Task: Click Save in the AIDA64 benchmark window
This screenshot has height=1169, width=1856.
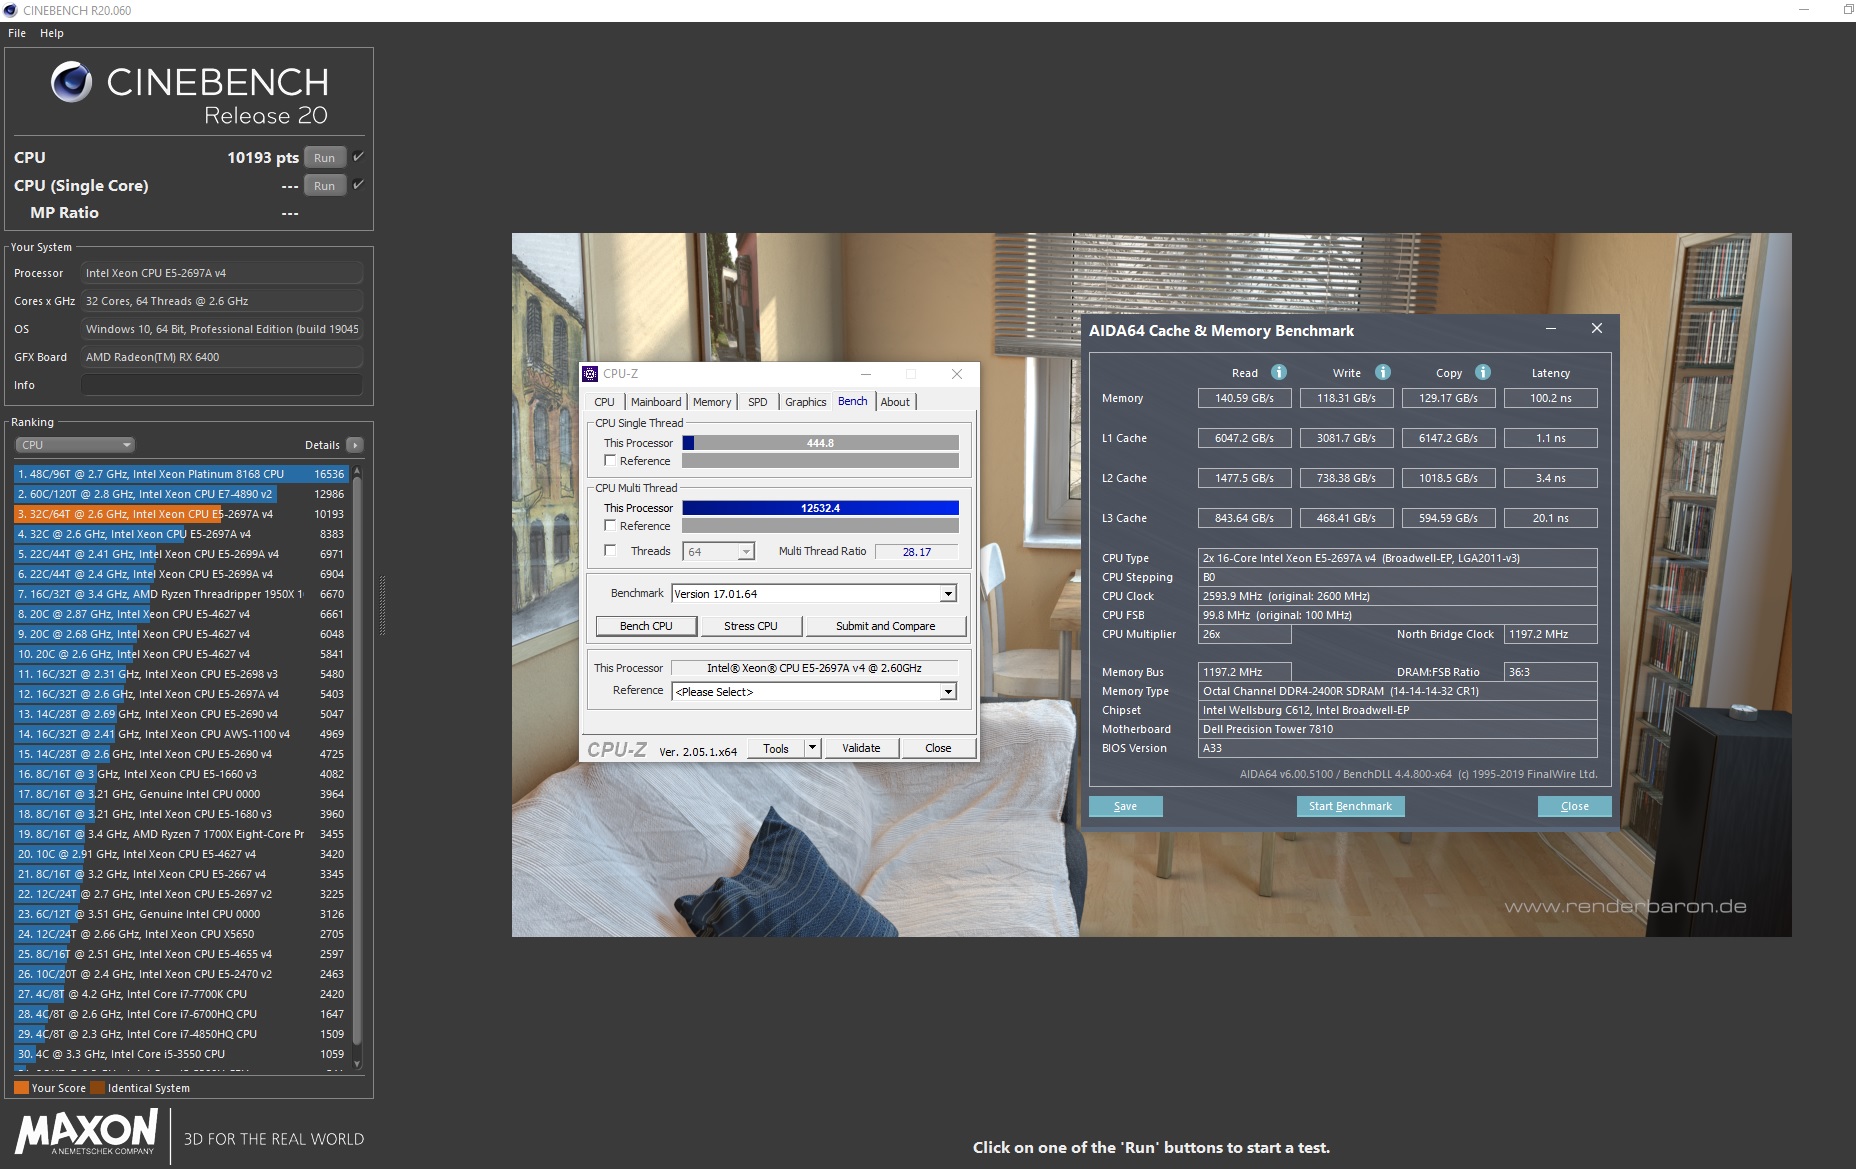Action: 1125,806
